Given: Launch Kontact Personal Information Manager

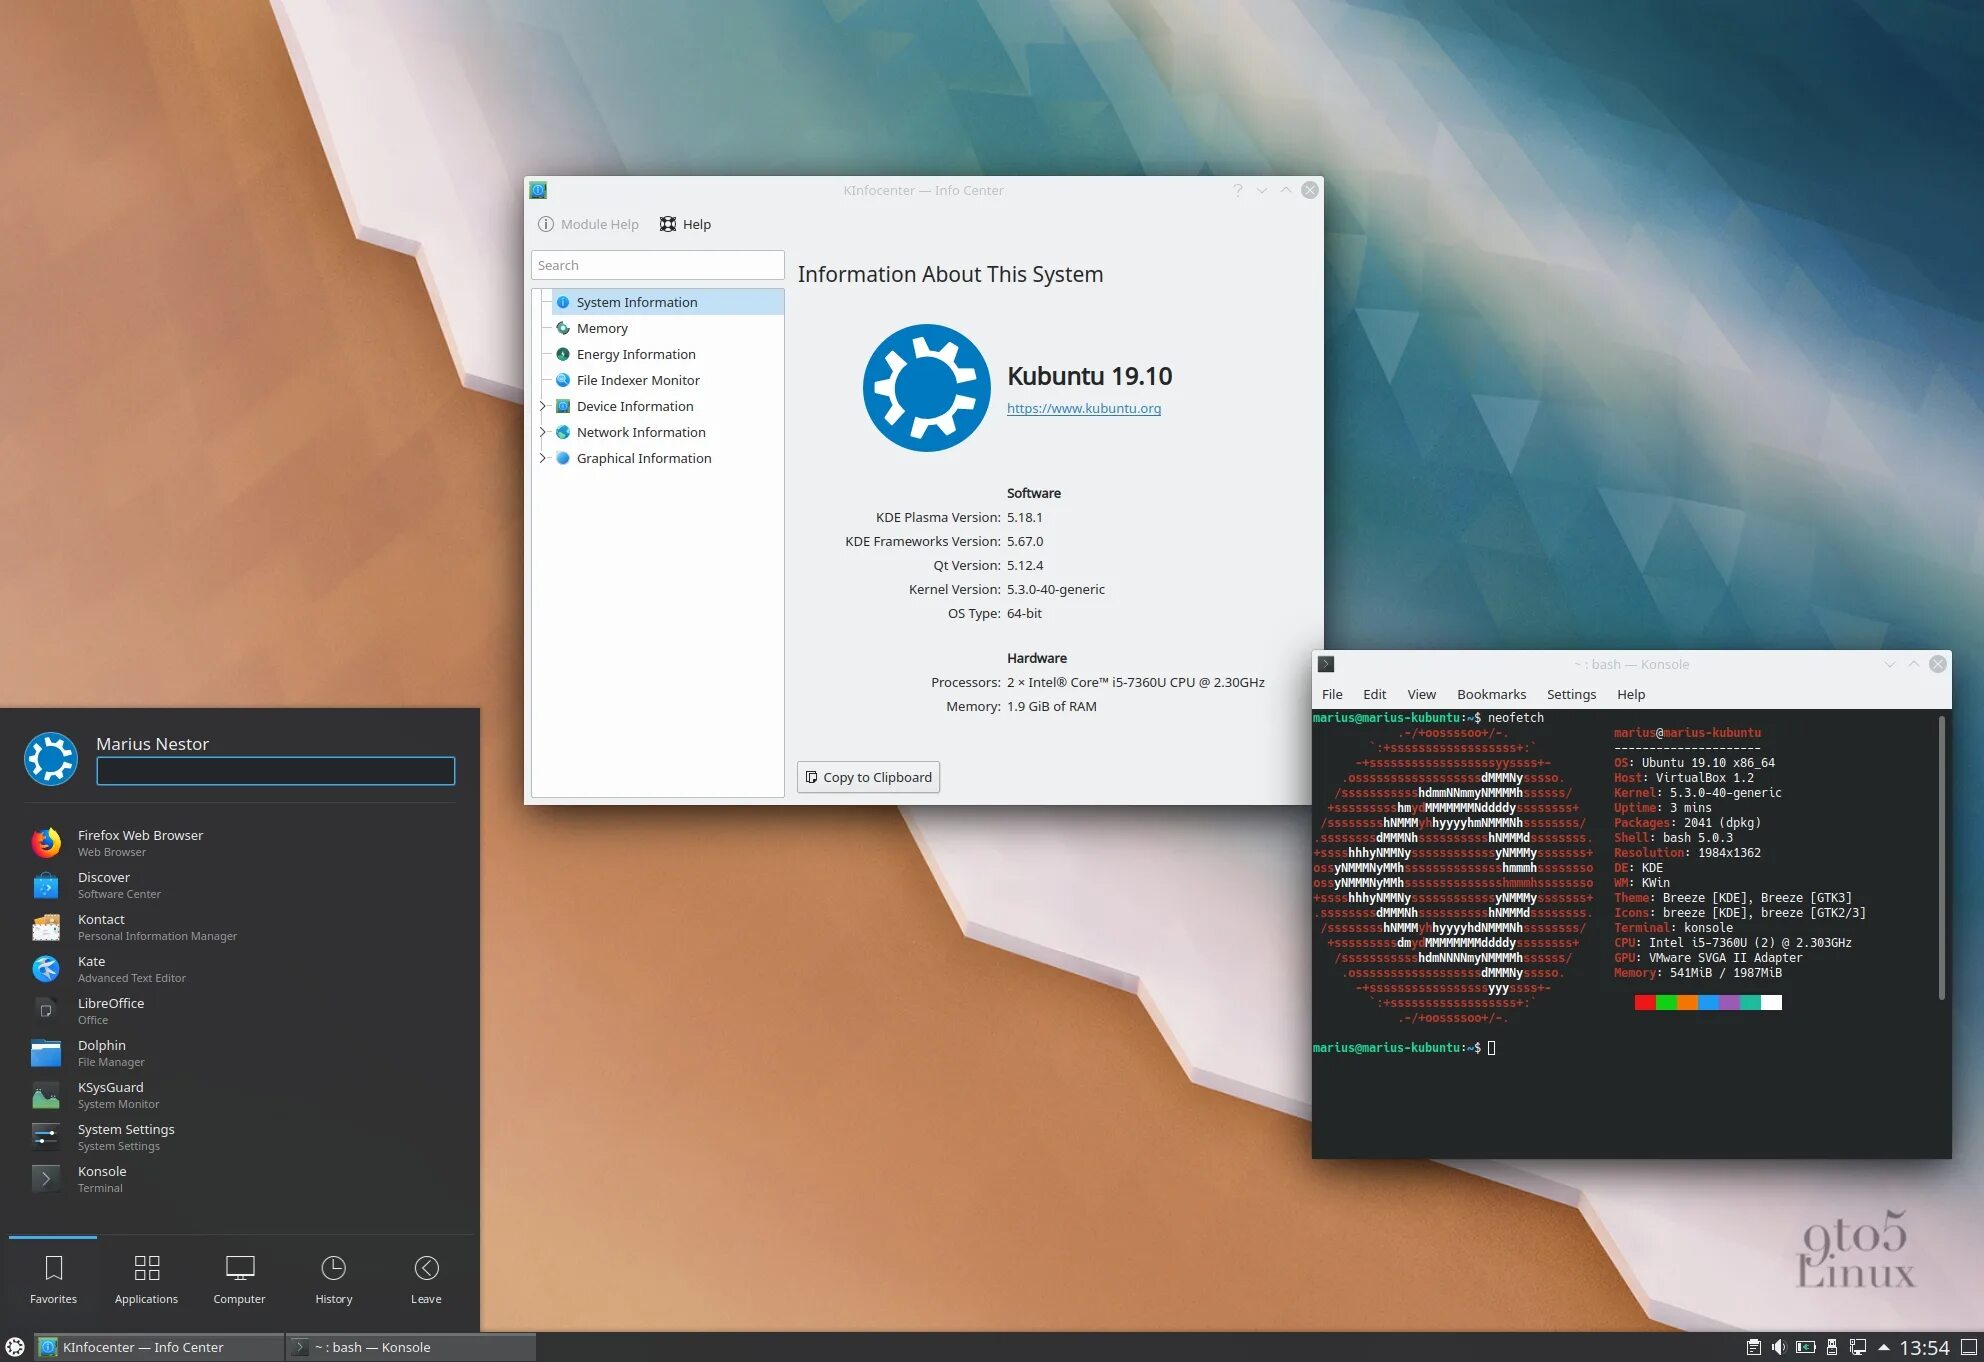Looking at the screenshot, I should [x=240, y=927].
